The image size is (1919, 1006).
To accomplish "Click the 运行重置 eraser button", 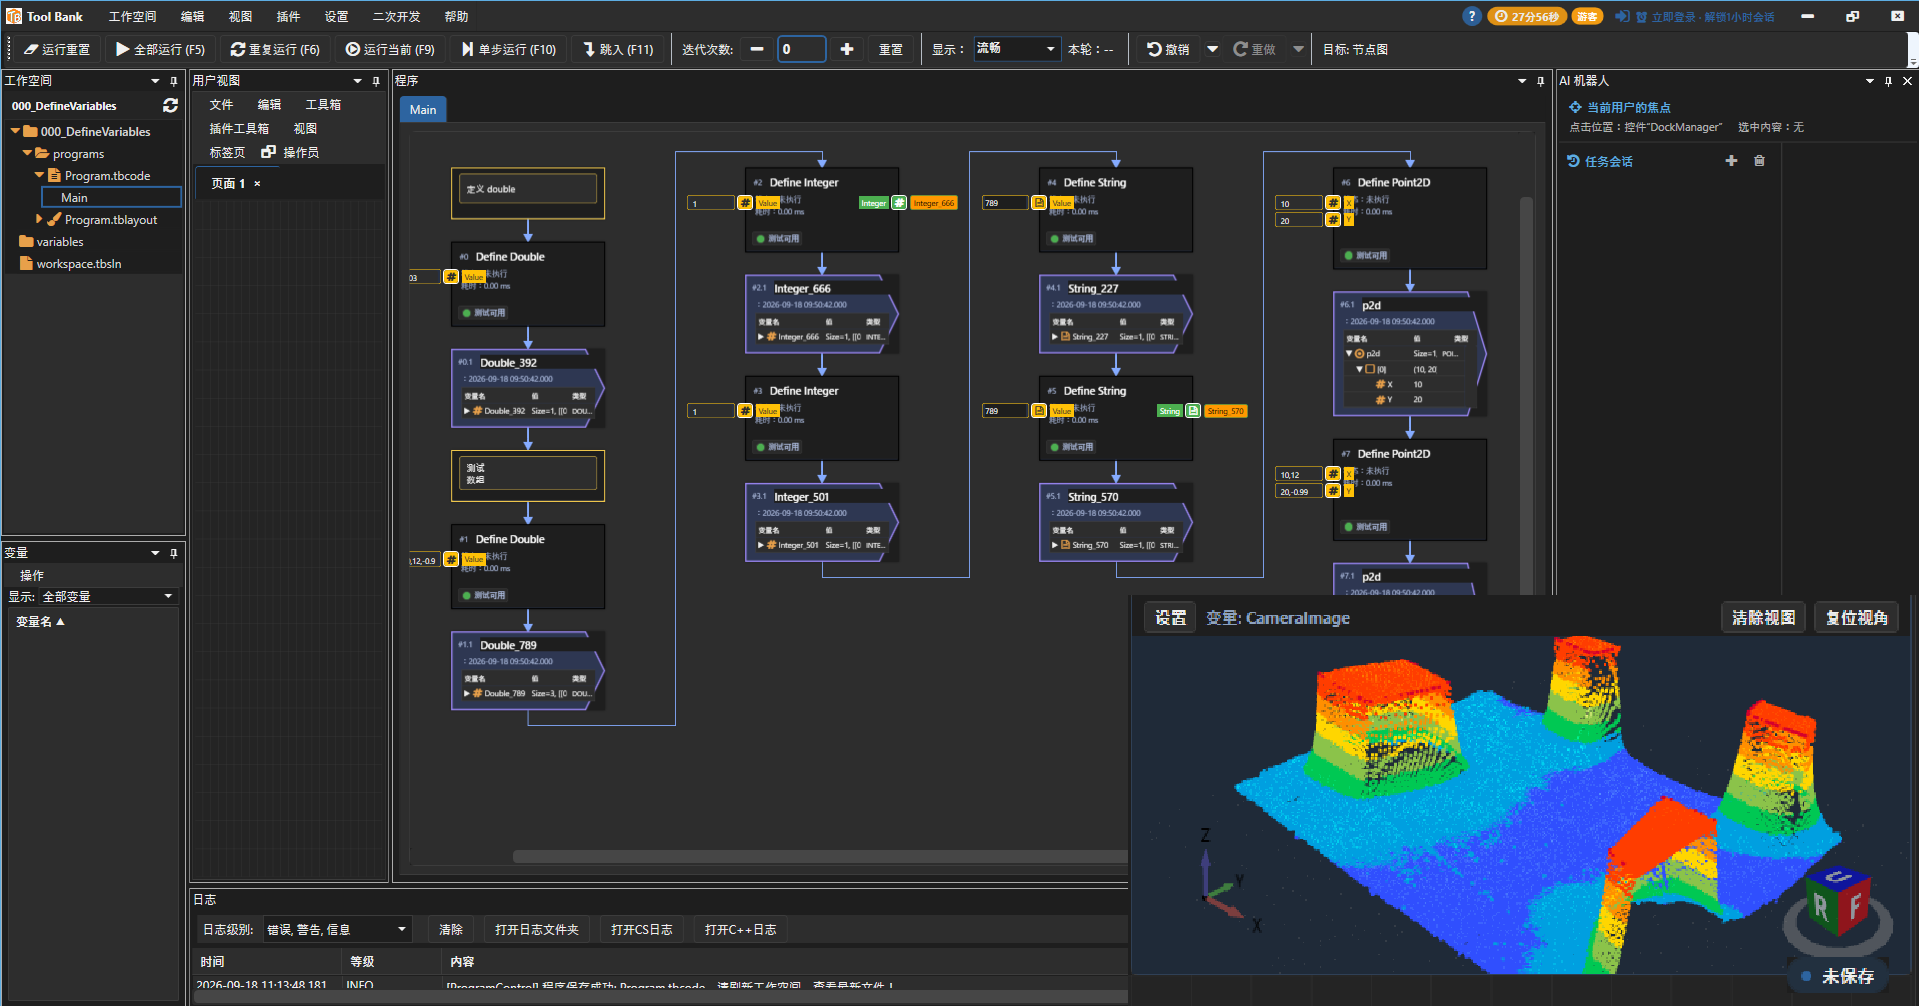I will (57, 49).
